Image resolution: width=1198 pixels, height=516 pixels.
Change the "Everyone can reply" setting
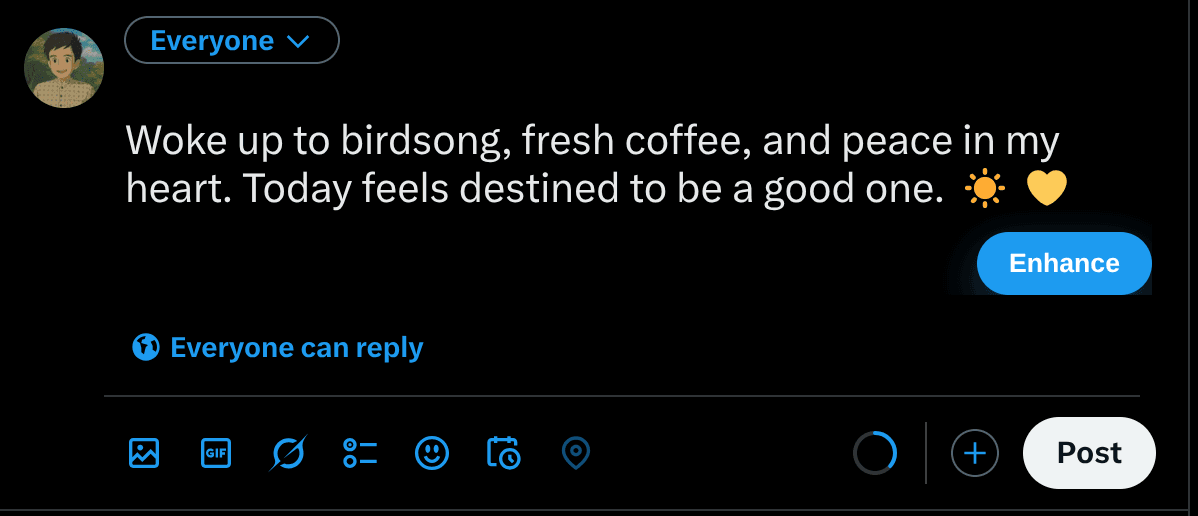[x=296, y=347]
